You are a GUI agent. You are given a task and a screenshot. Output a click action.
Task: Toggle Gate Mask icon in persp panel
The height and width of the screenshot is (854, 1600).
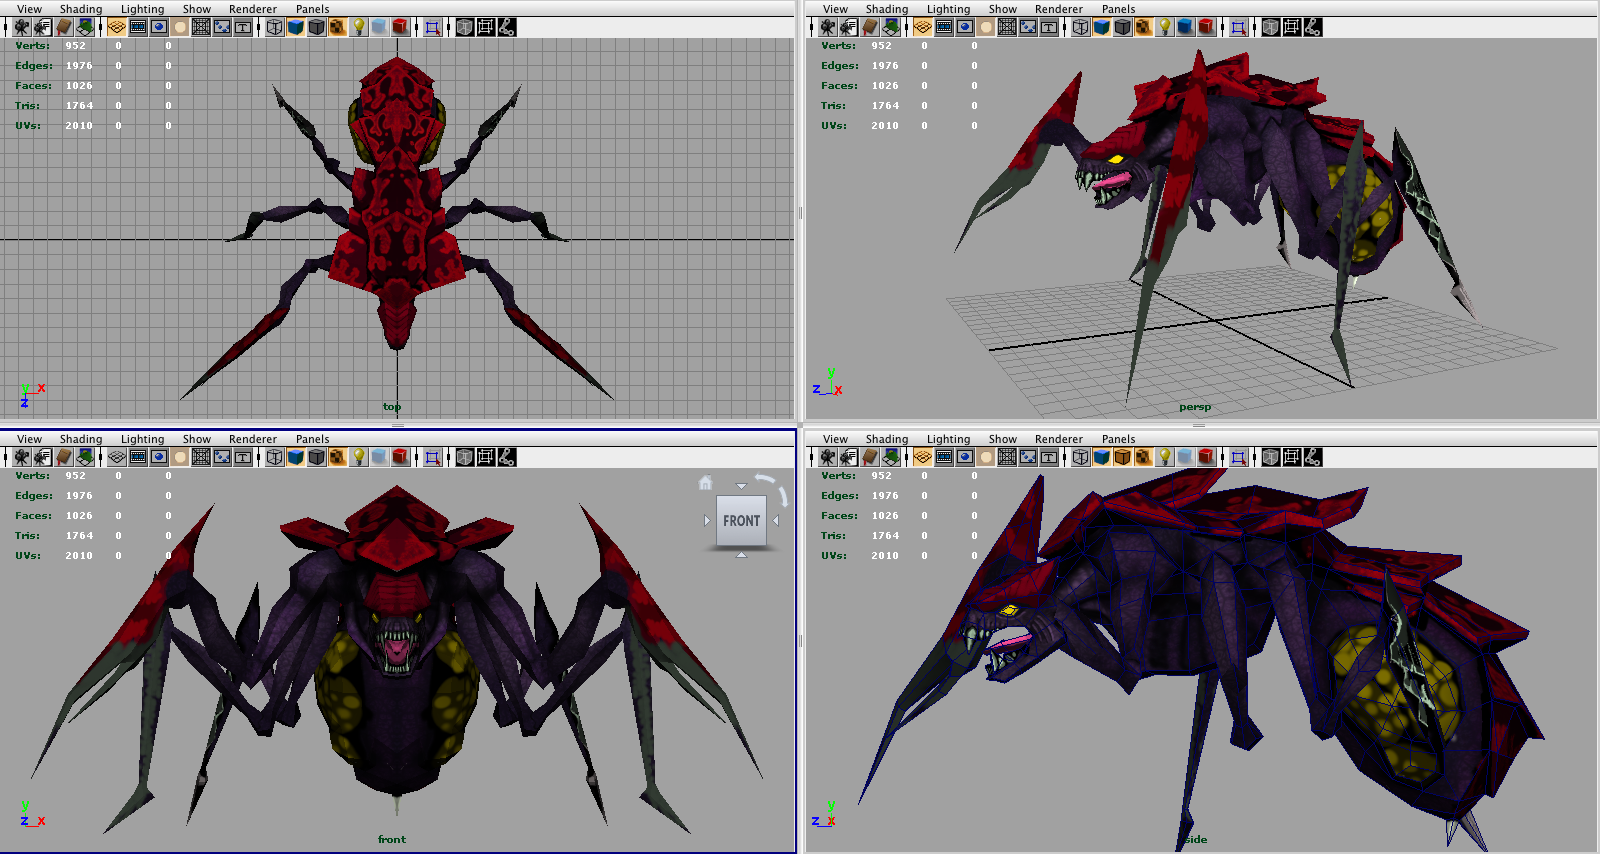coord(986,27)
